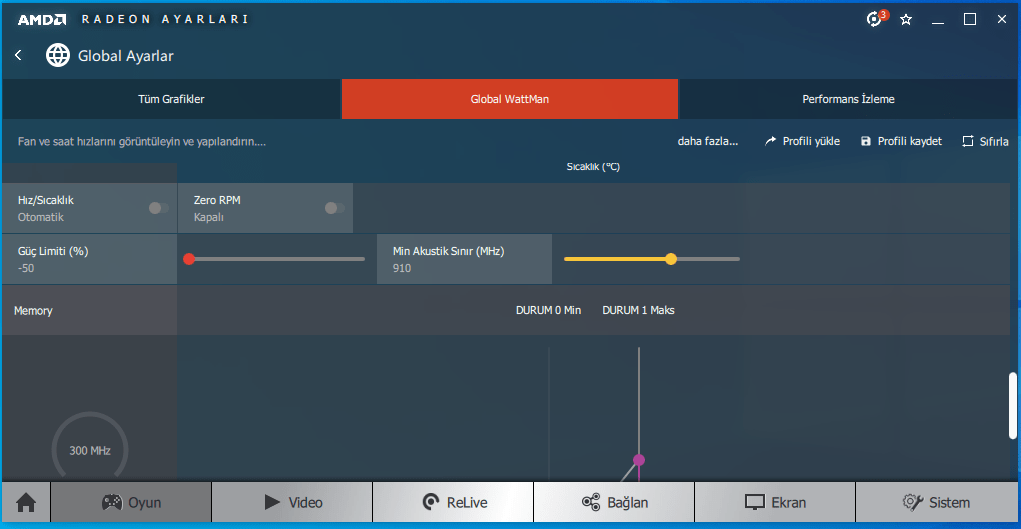
Task: Switch to the Performans İzleme tab
Action: pos(848,99)
